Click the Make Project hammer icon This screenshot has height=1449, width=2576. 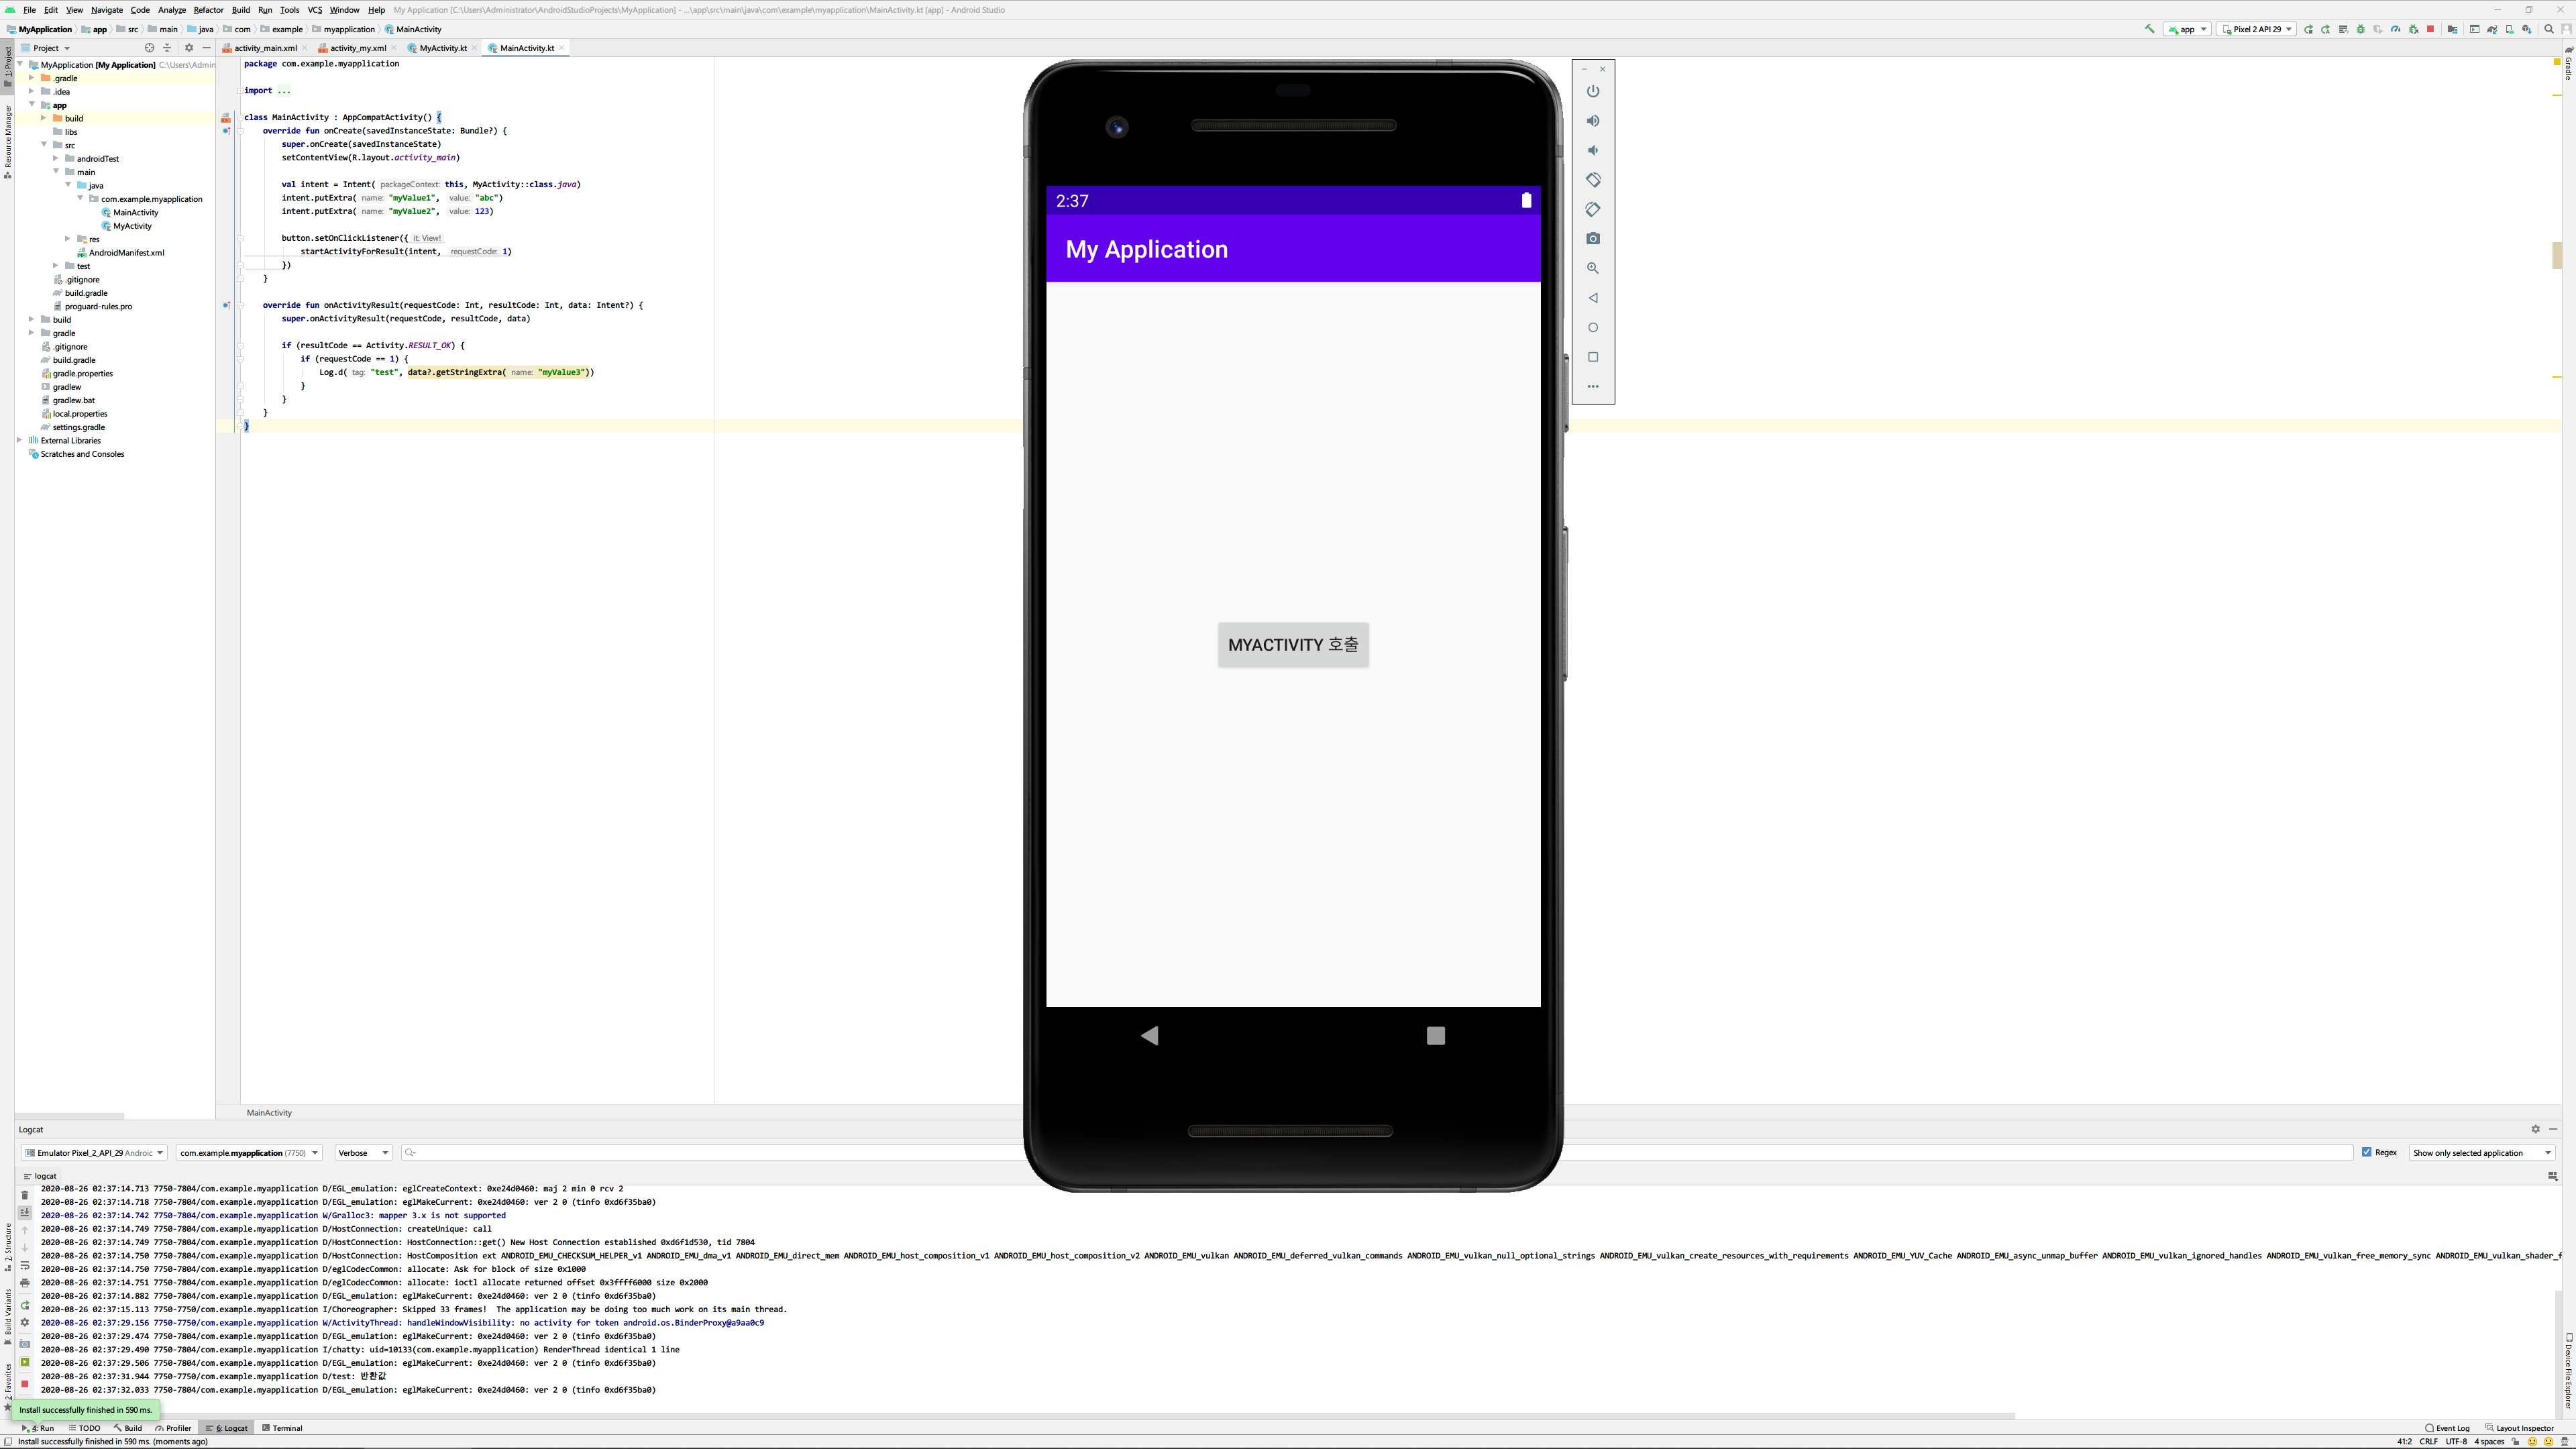click(2149, 29)
